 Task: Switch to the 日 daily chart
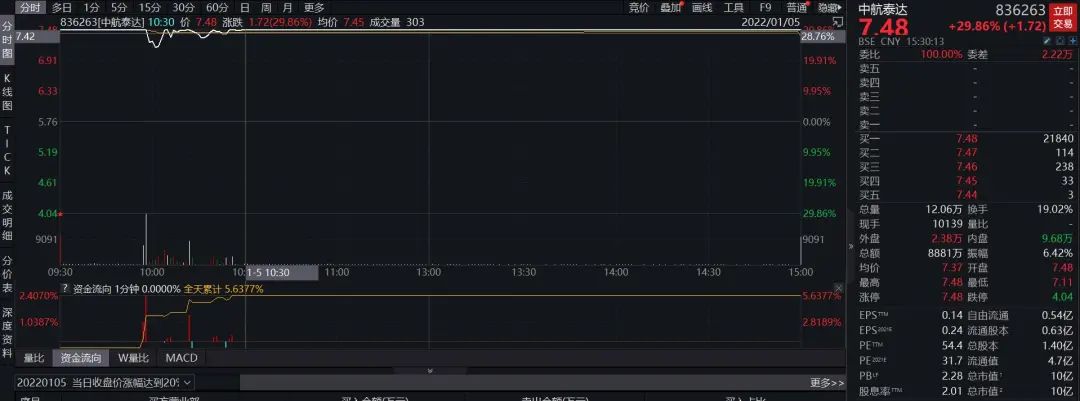click(x=245, y=8)
